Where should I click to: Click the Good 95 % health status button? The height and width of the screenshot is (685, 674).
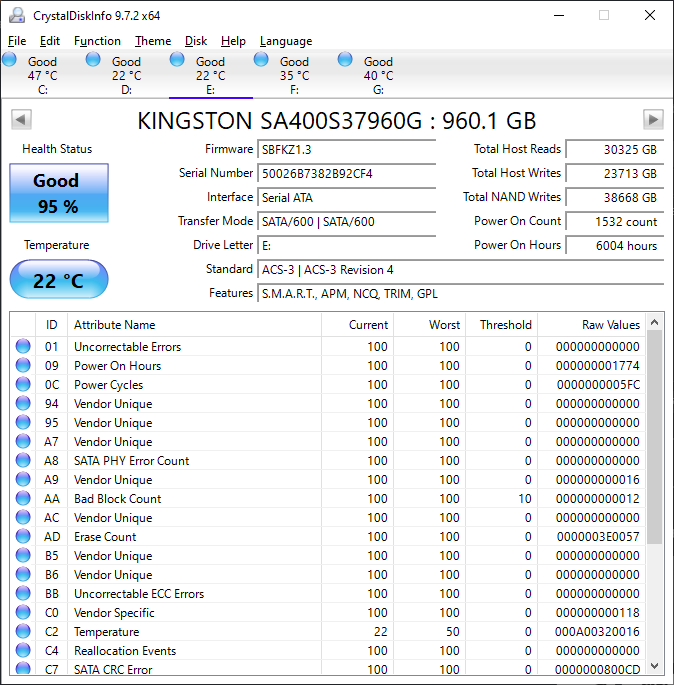pos(59,193)
